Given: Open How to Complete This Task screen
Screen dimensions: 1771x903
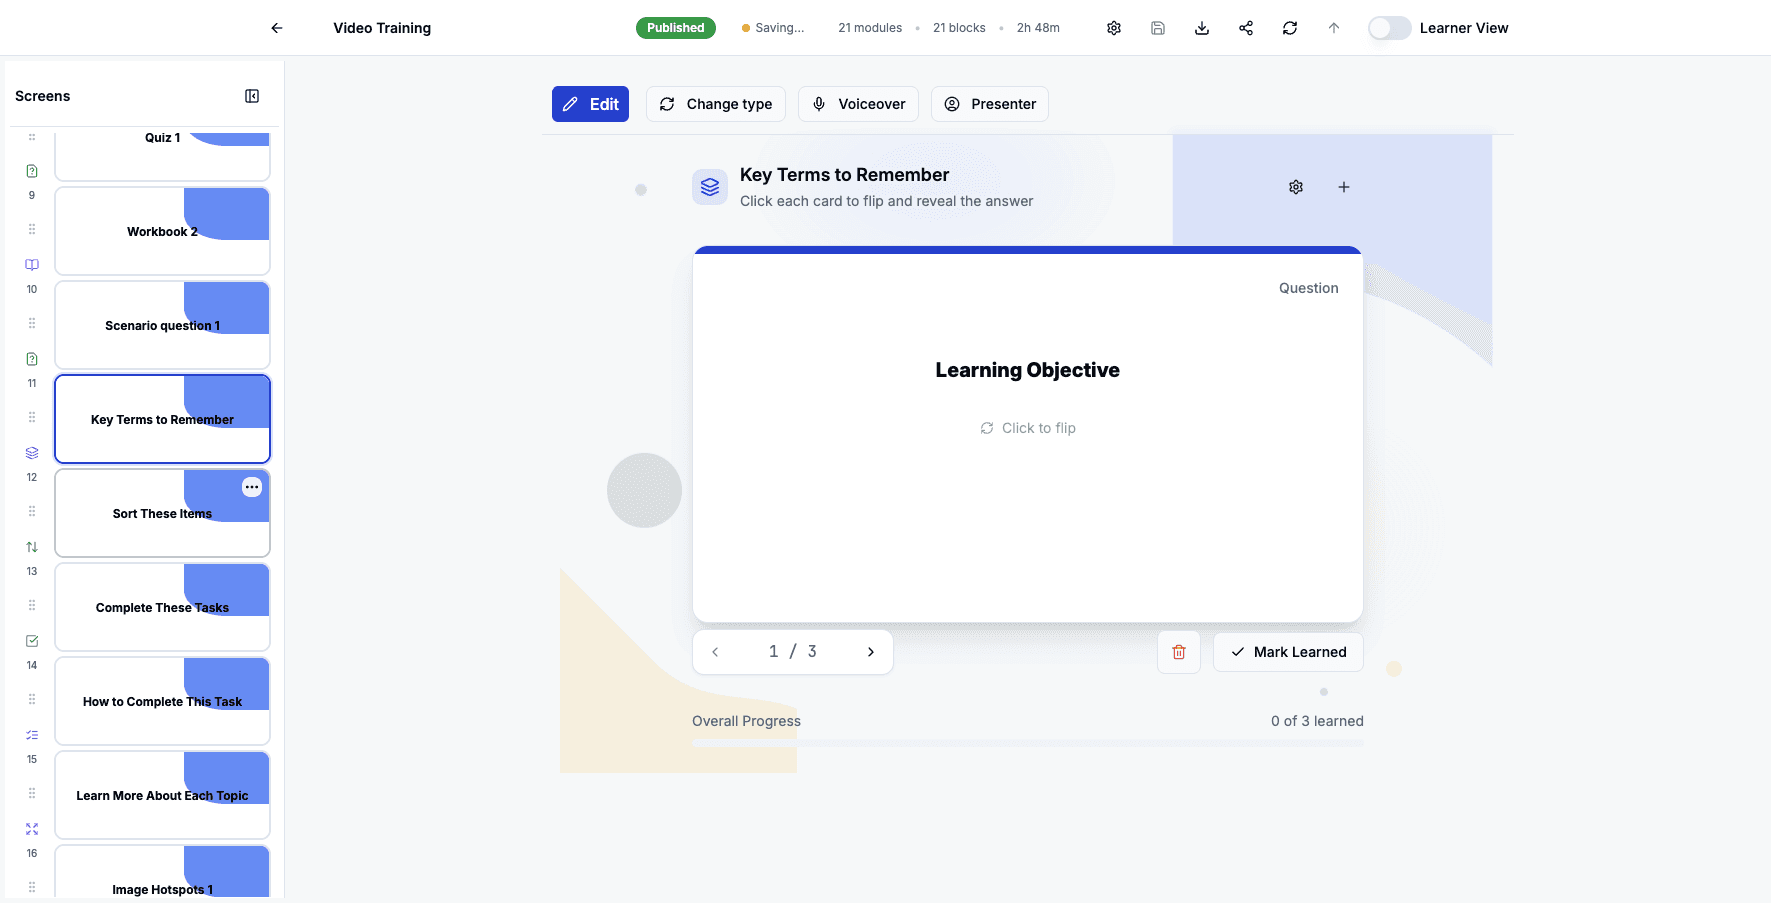Looking at the screenshot, I should coord(162,701).
